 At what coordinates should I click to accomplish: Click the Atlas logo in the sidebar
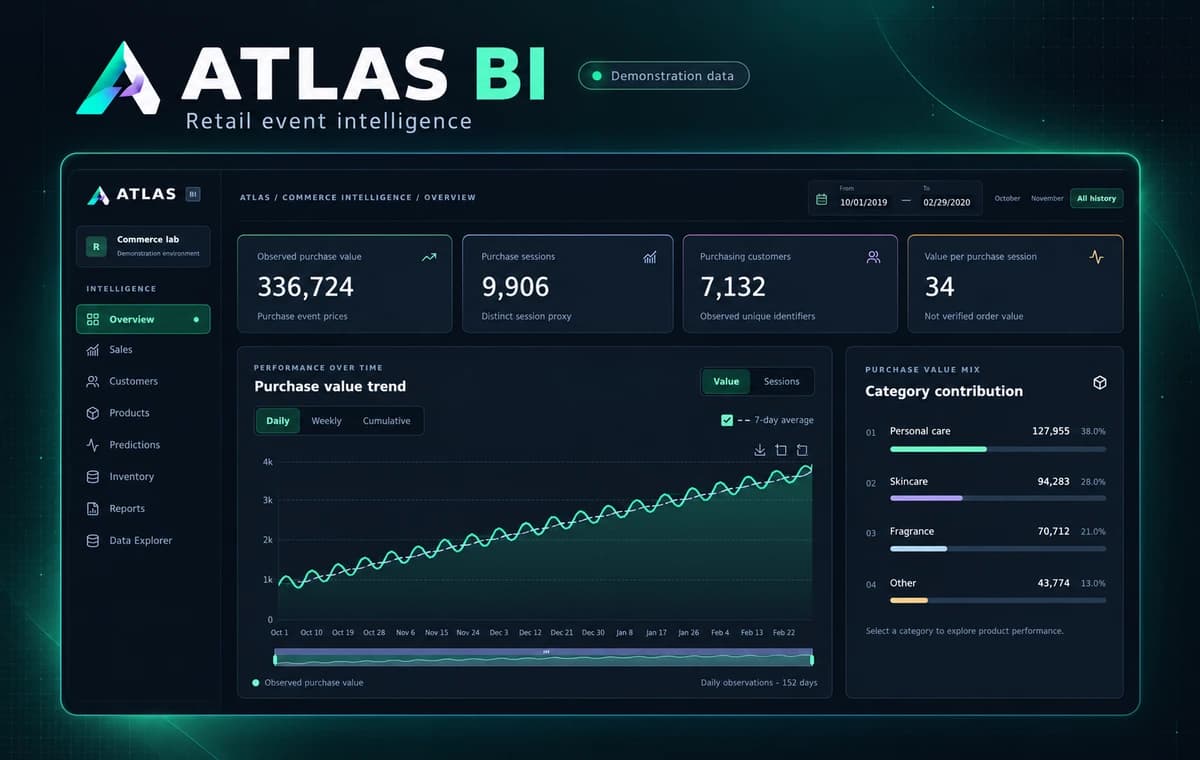[x=98, y=195]
